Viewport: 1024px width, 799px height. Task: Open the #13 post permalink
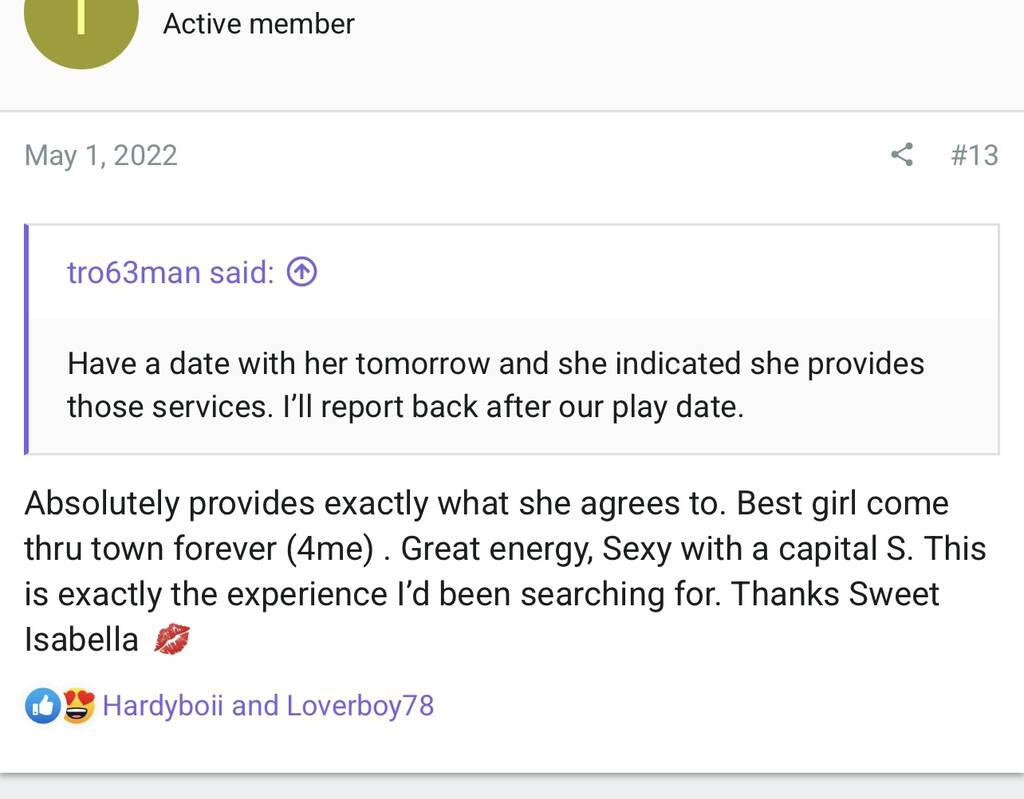[974, 155]
